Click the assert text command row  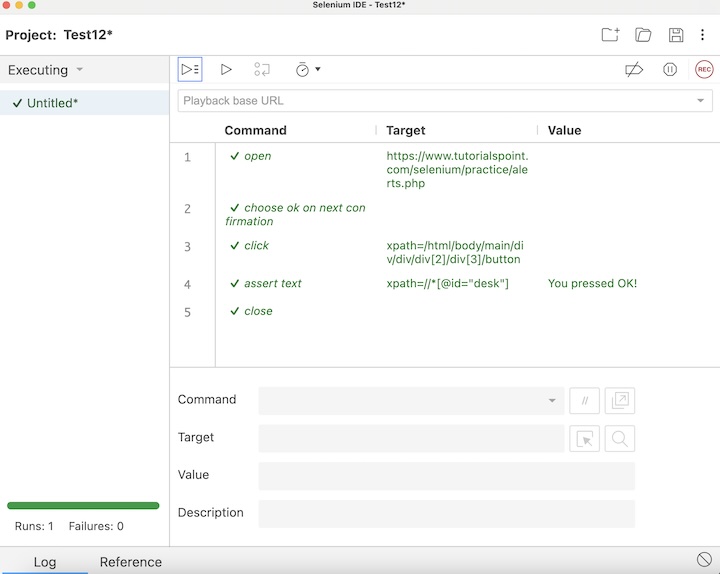pyautogui.click(x=273, y=284)
